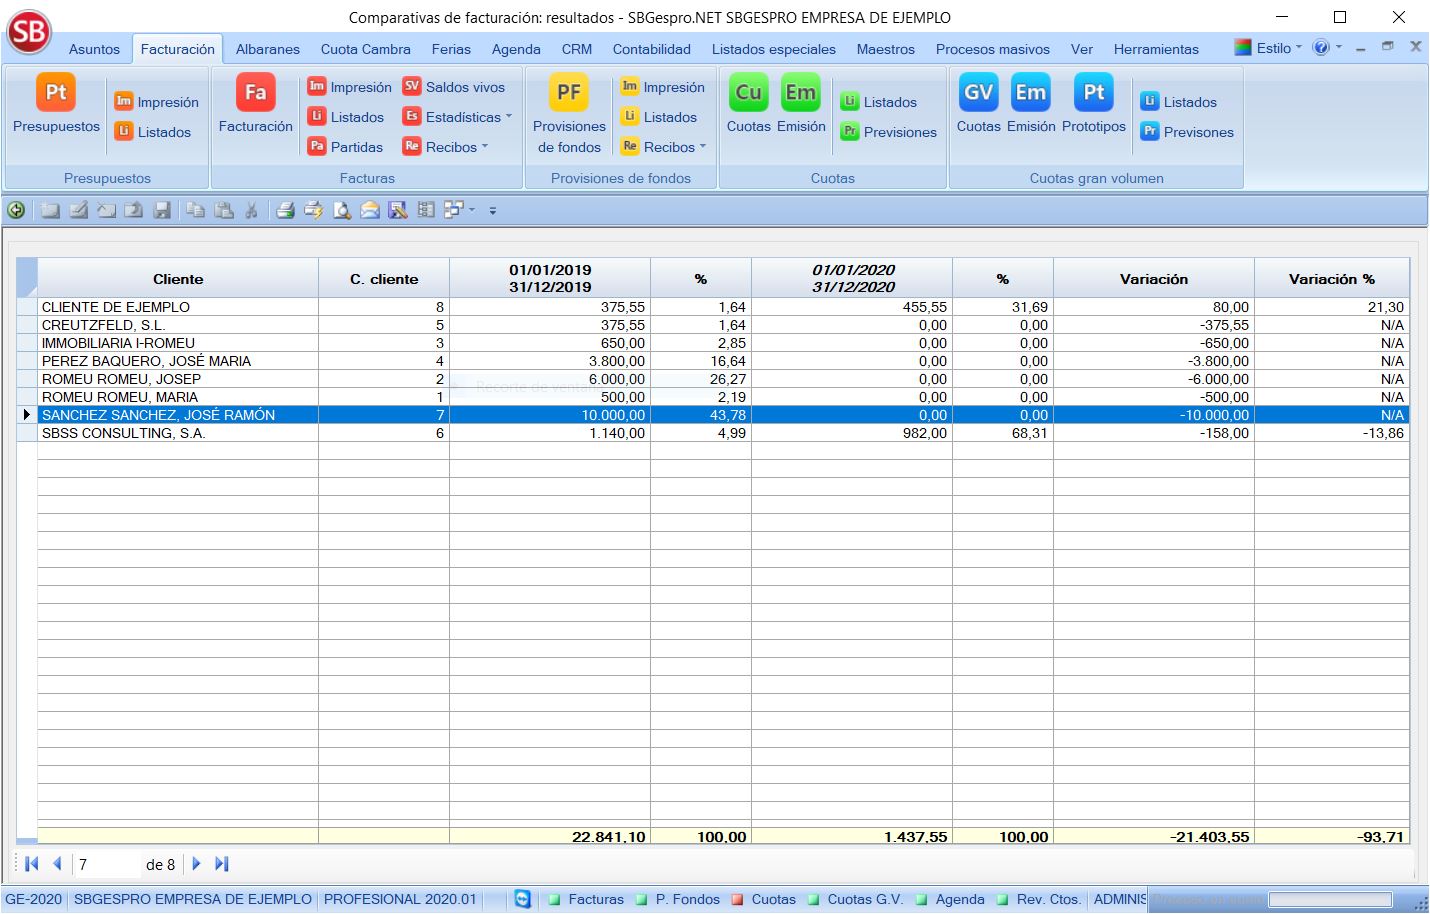Toggle the Facturas status indicator

[555, 899]
